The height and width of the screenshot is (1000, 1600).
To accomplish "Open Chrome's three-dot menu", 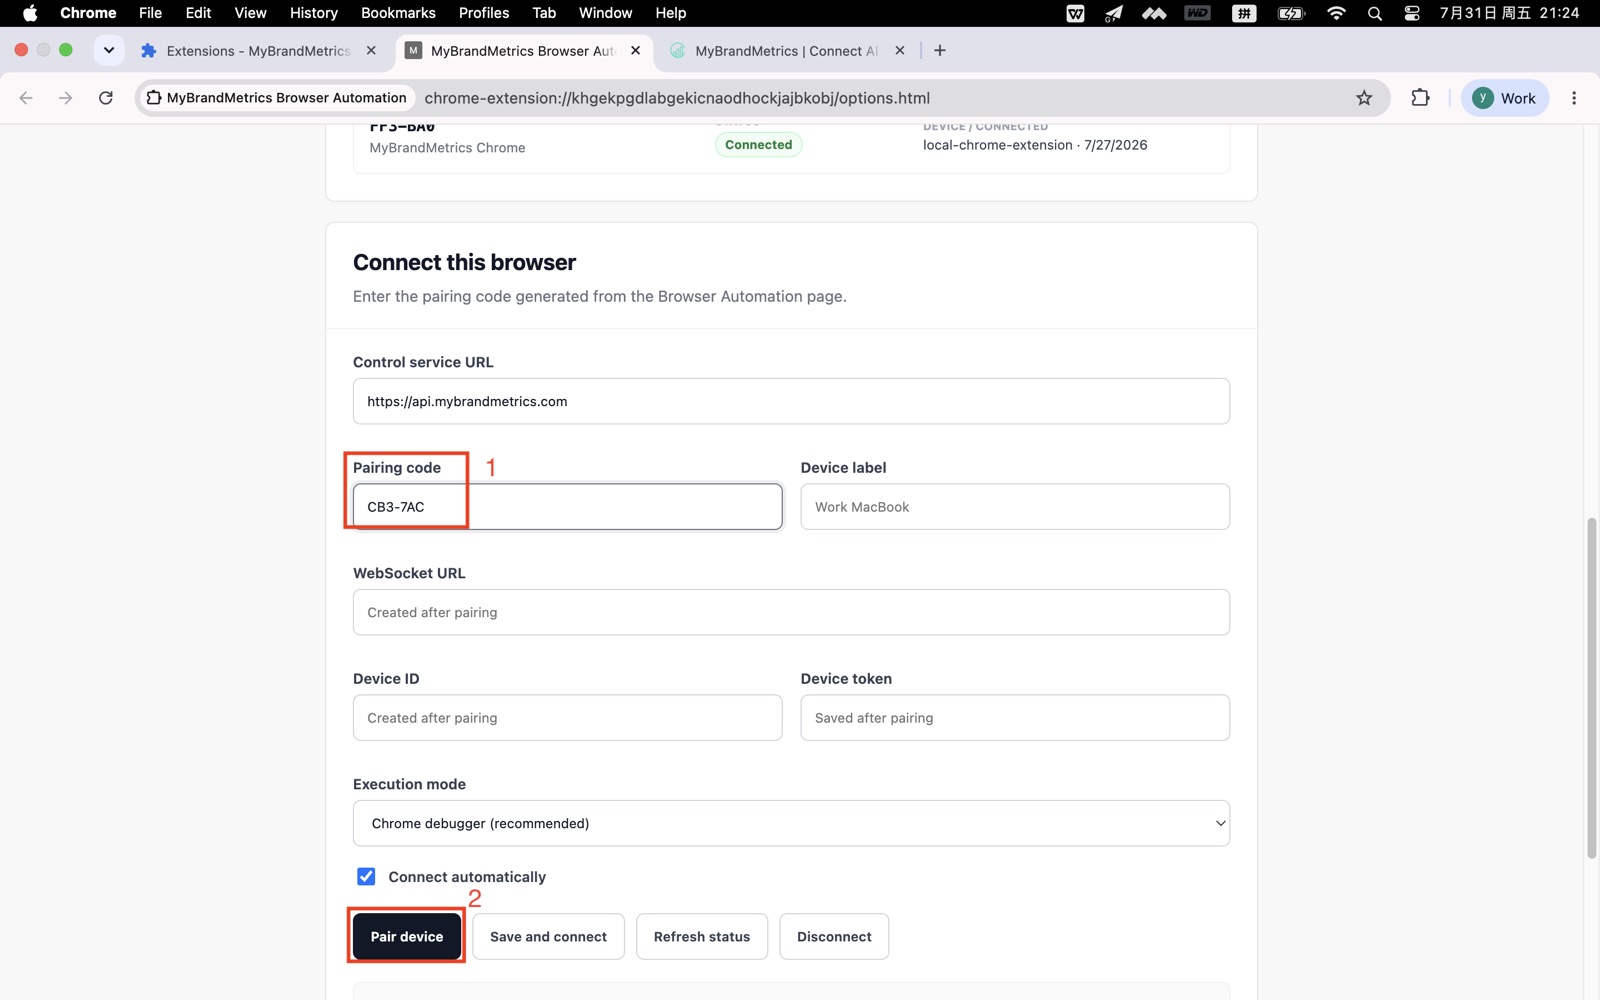I will point(1574,98).
